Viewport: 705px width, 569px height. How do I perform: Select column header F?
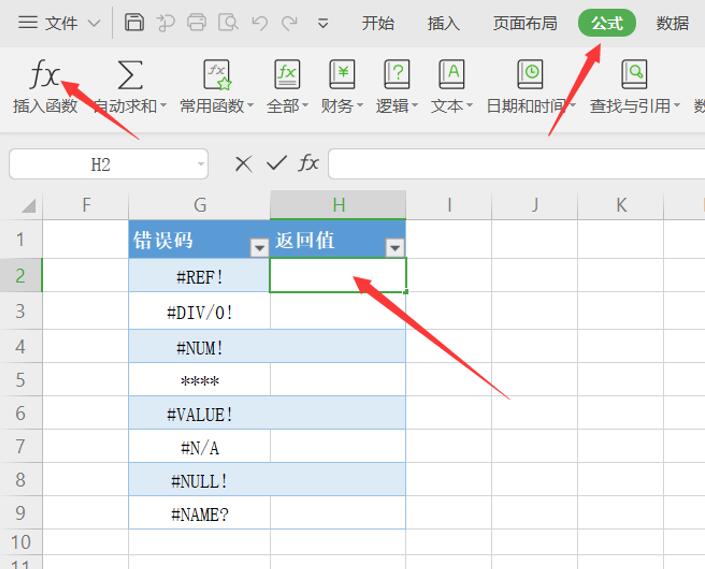point(86,205)
